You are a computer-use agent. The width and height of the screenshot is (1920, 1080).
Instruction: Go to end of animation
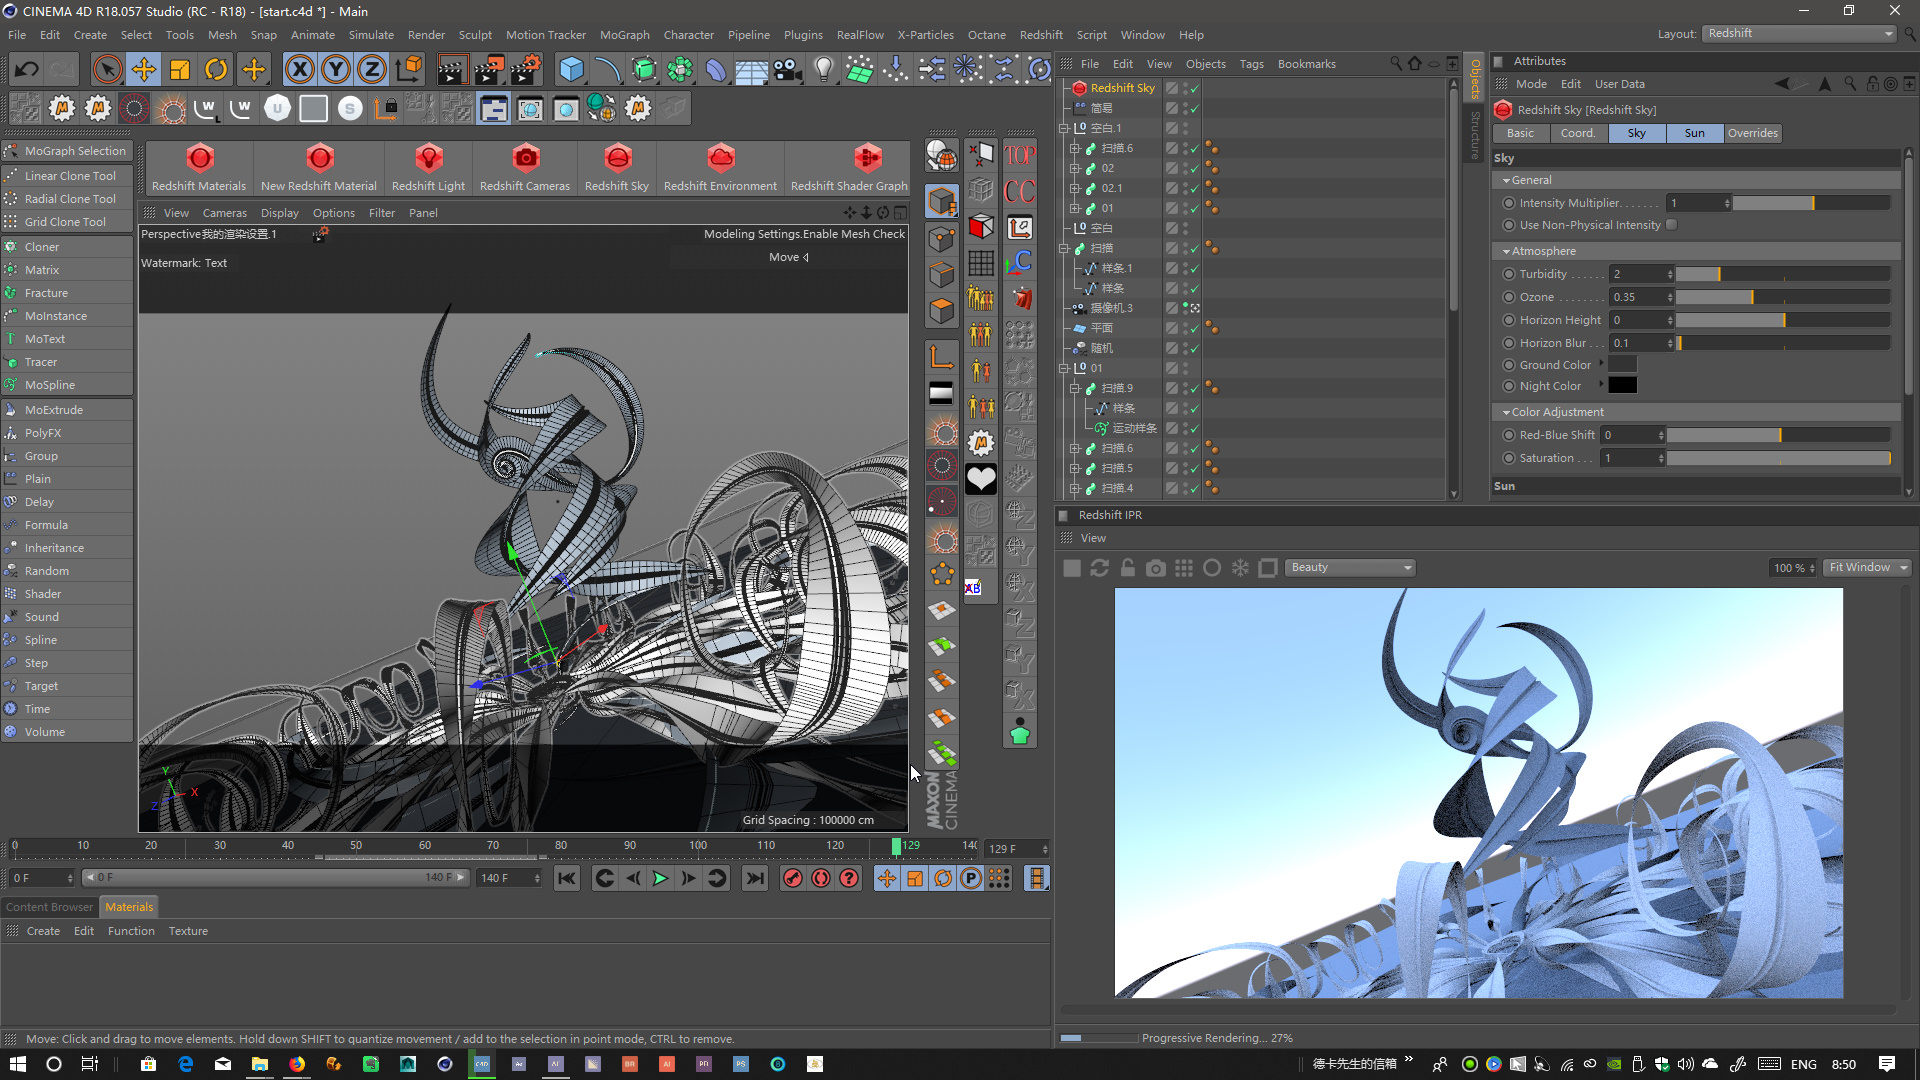(x=755, y=878)
